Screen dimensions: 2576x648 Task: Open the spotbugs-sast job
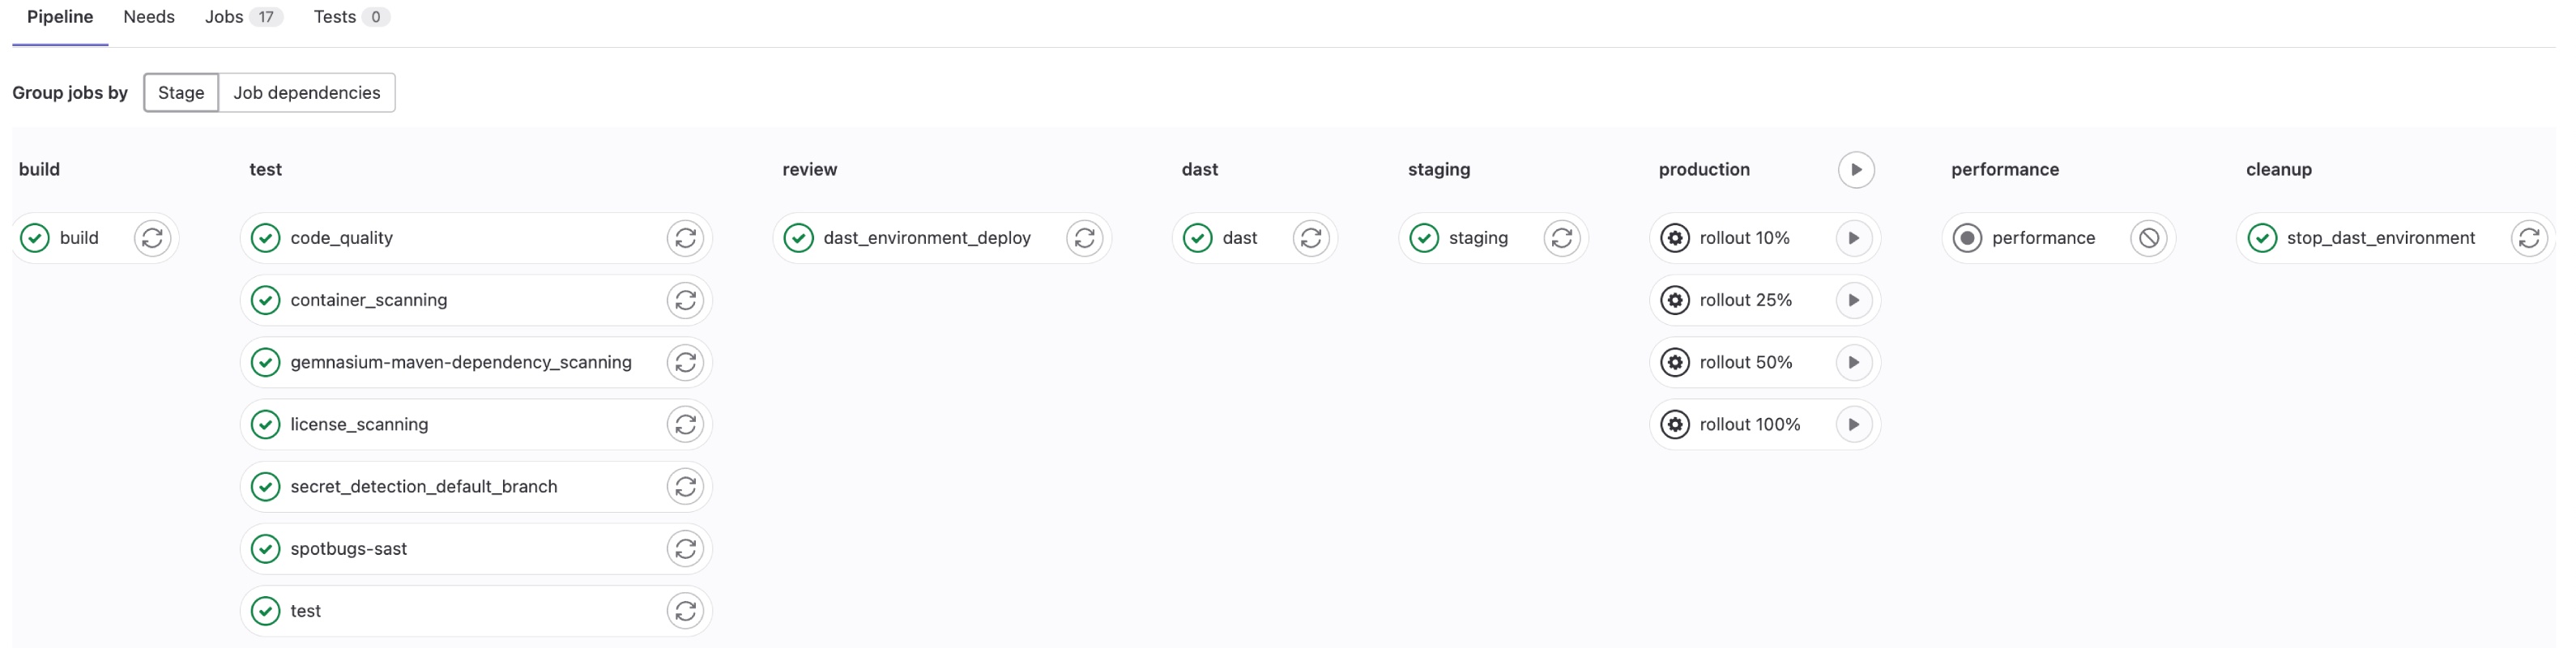pyautogui.click(x=349, y=548)
